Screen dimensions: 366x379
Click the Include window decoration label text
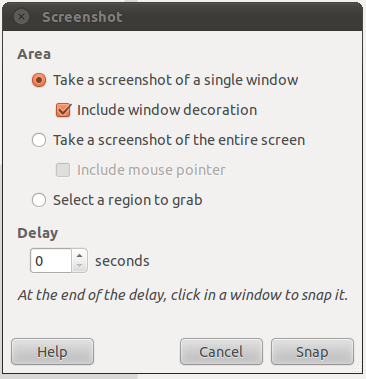[167, 110]
